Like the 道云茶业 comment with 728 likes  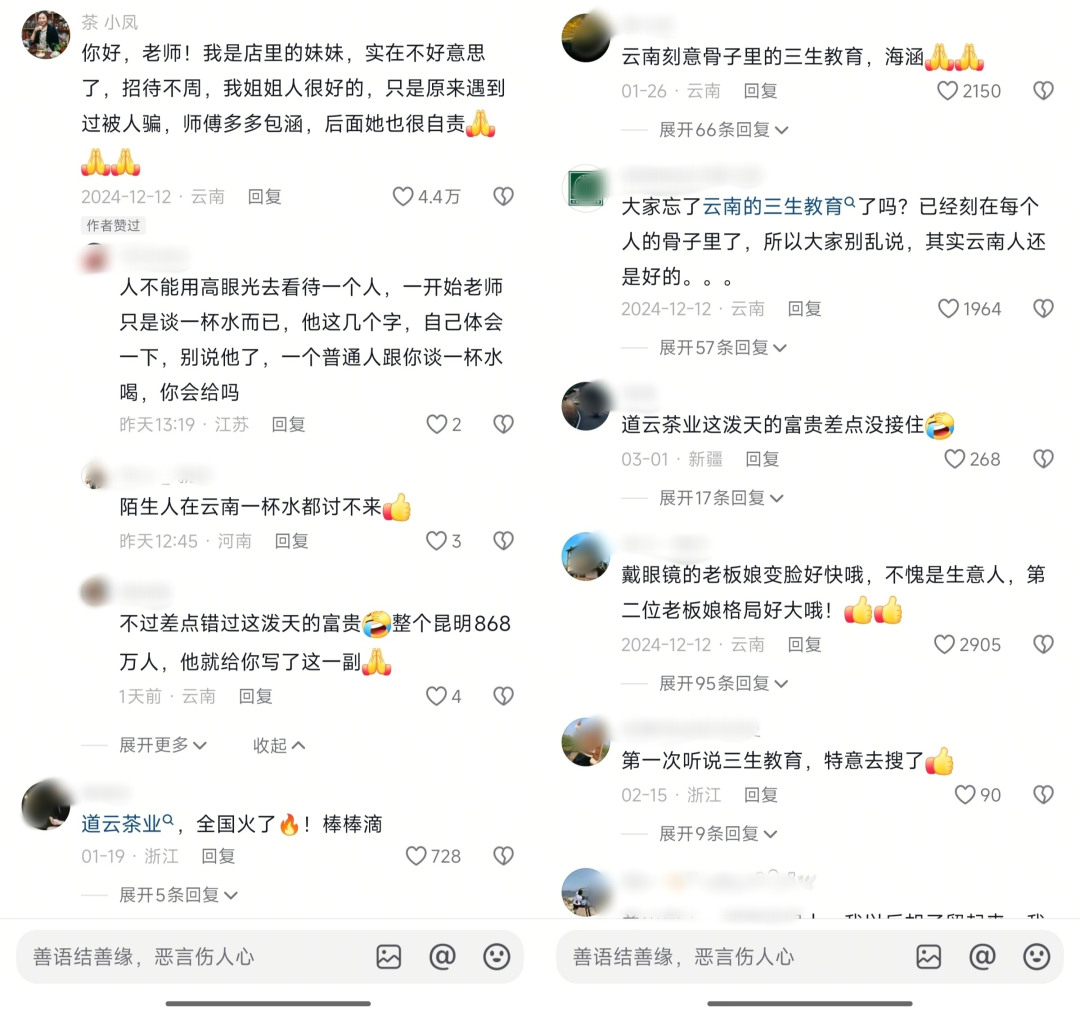416,856
